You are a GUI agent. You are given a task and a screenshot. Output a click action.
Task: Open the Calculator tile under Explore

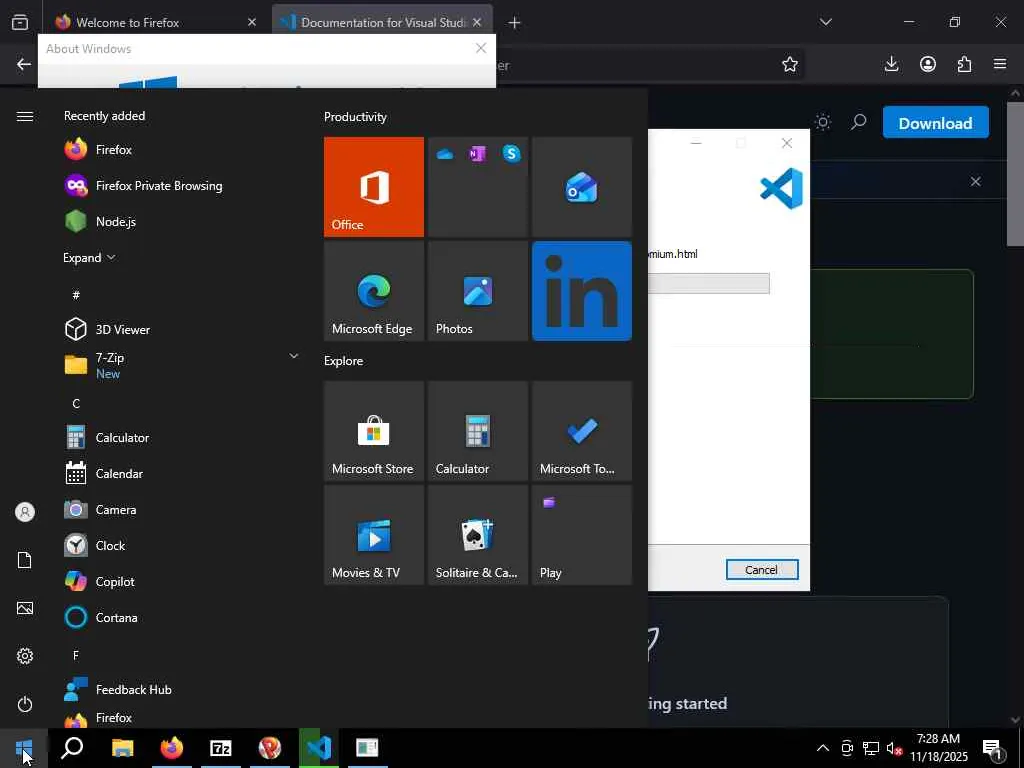point(477,431)
